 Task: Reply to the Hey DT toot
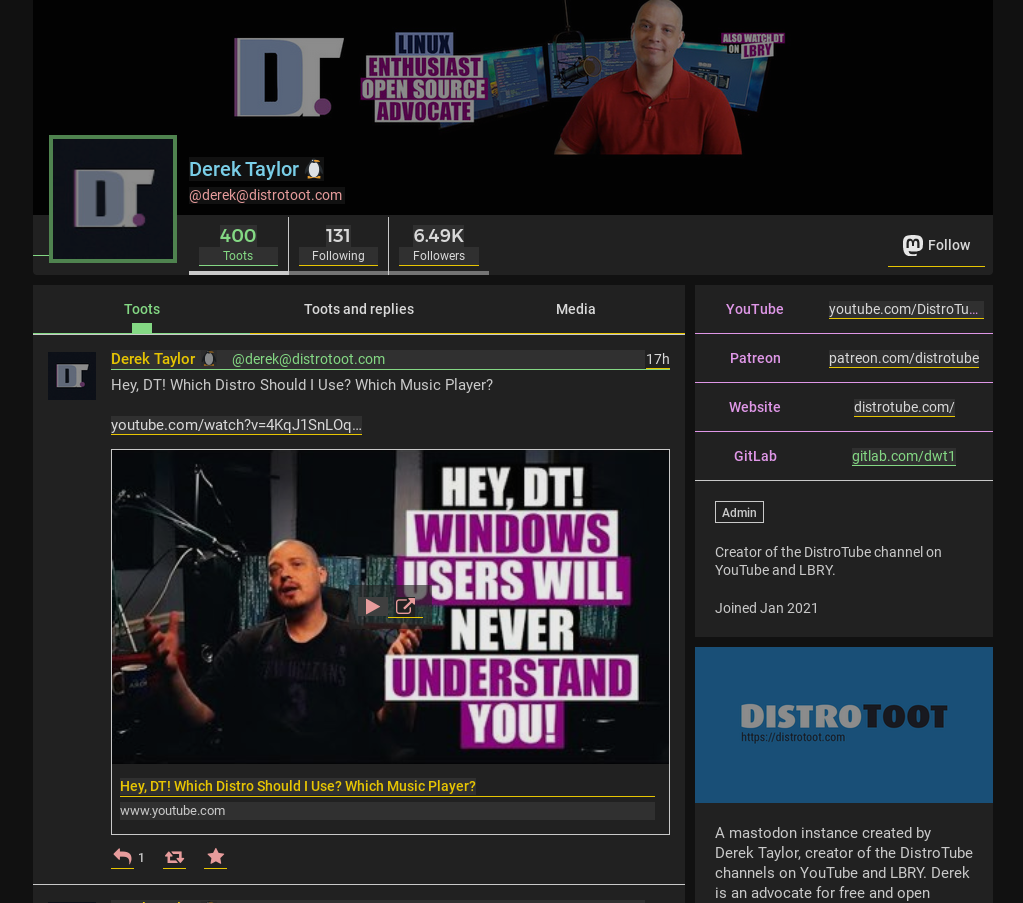coord(122,857)
